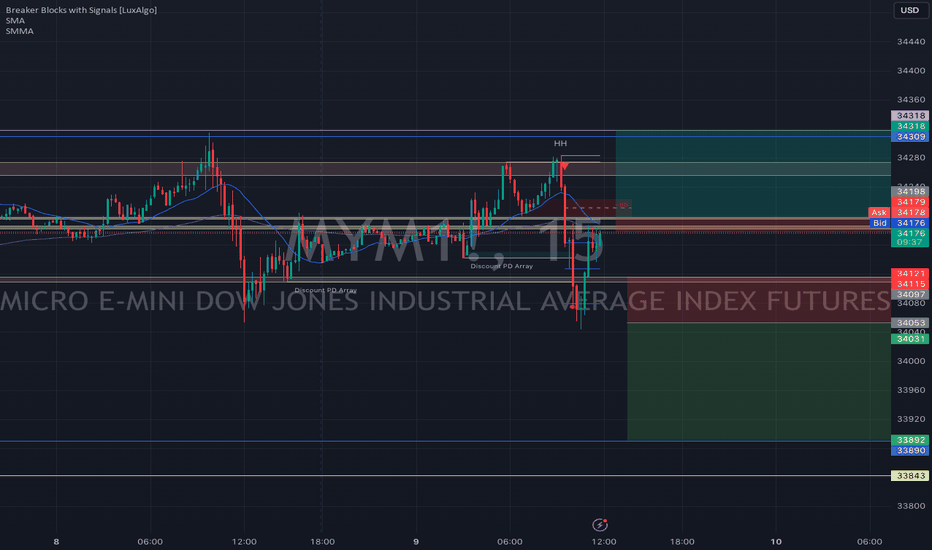This screenshot has width=932, height=550.
Task: Click the blue 33890 price label
Action: 910,451
